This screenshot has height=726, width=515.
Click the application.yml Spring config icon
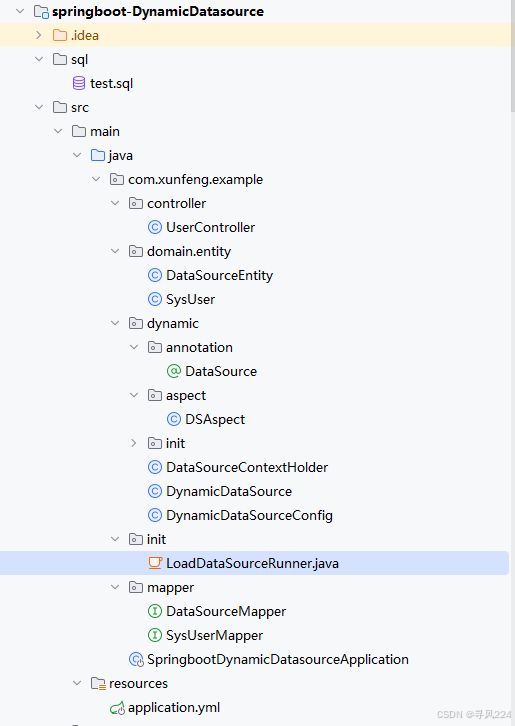[117, 707]
